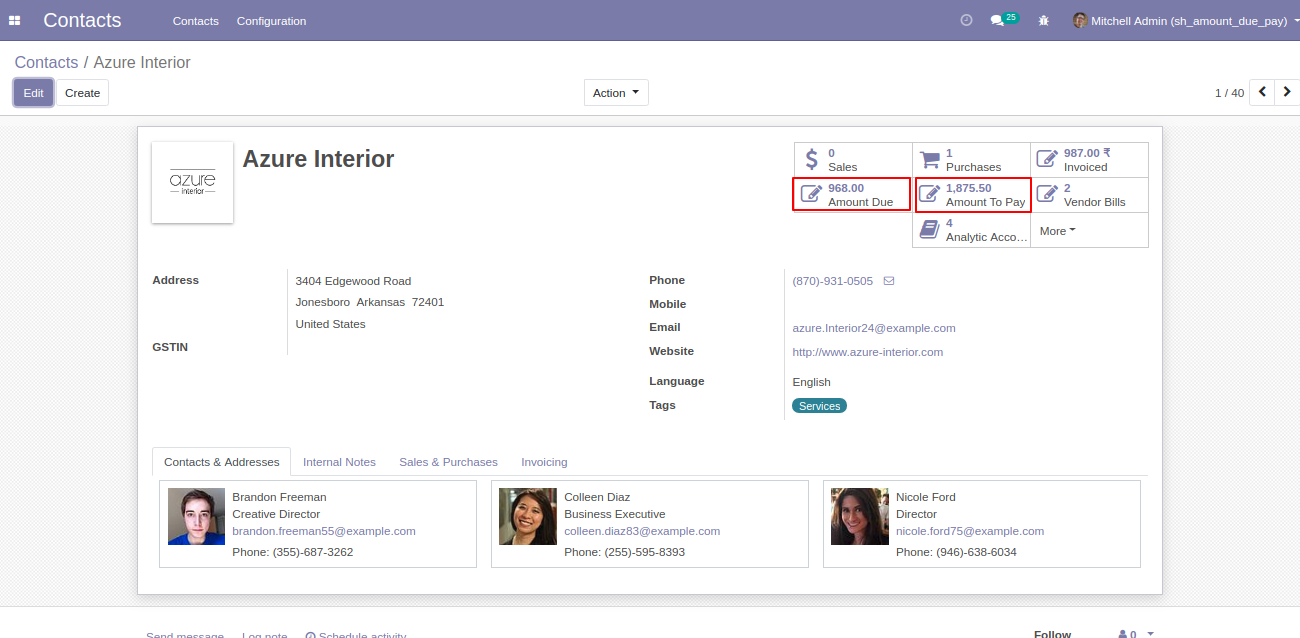Click the Edit button
The width and height of the screenshot is (1300, 638).
pos(33,93)
